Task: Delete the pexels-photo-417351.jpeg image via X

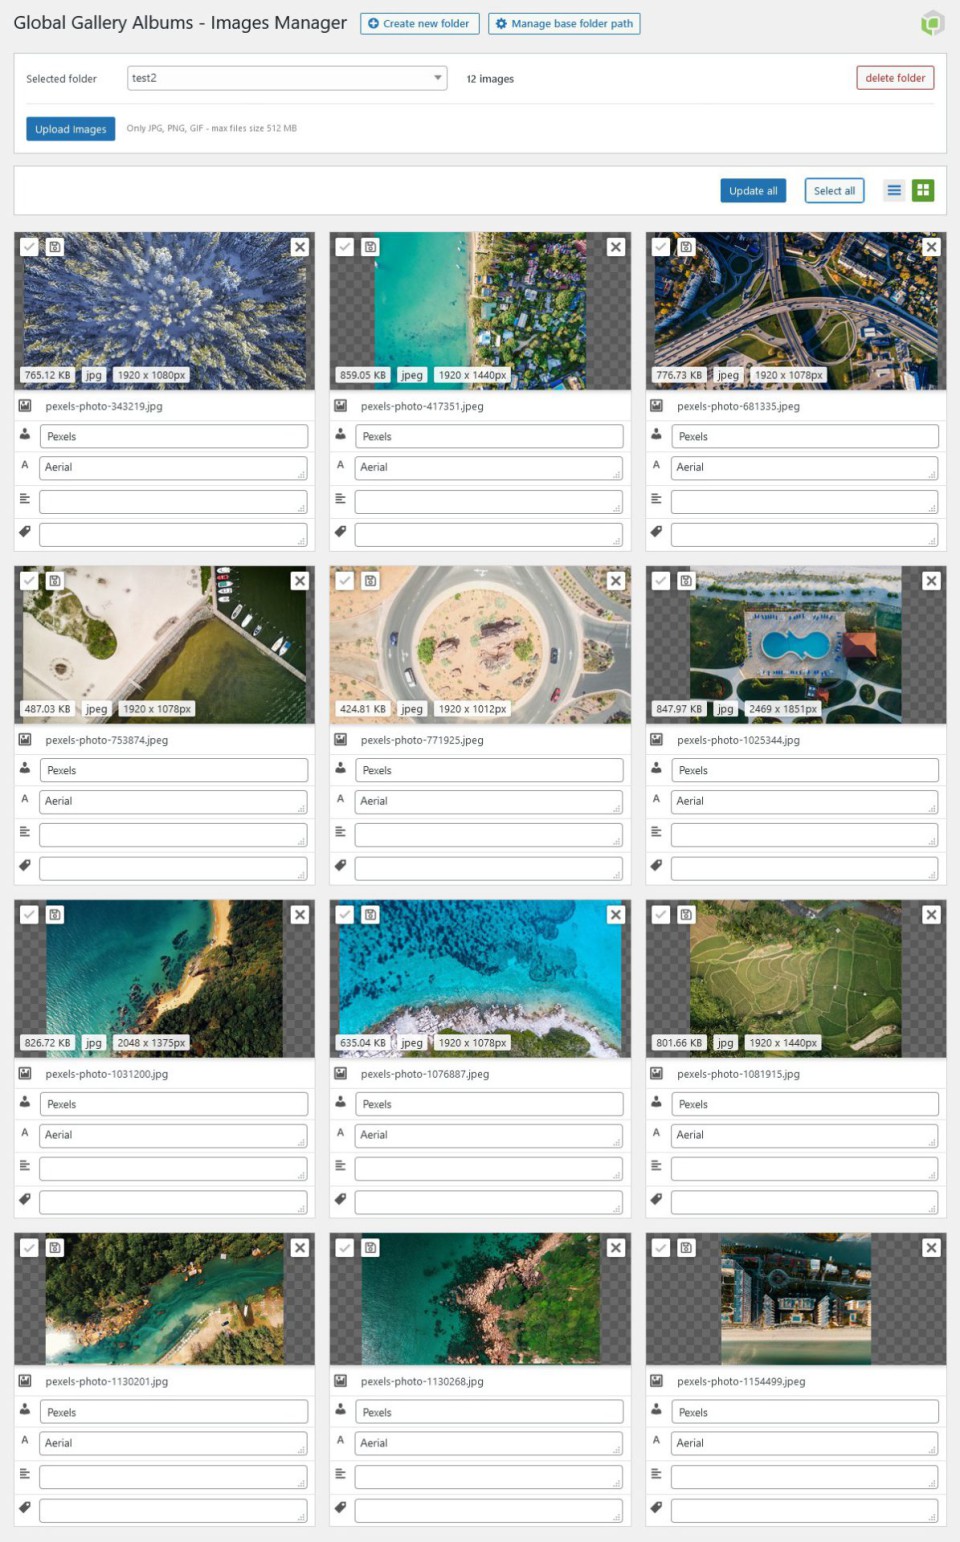Action: 616,247
